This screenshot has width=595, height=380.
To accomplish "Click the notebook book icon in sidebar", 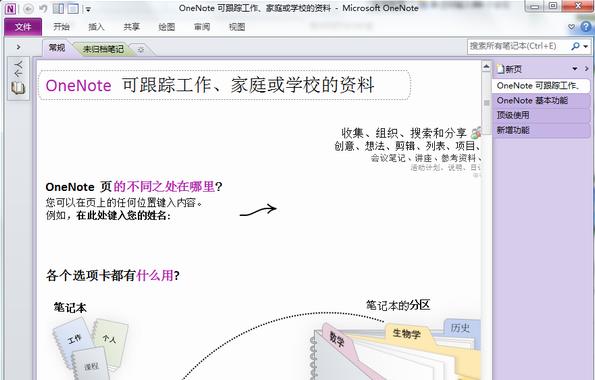I will 17,88.
